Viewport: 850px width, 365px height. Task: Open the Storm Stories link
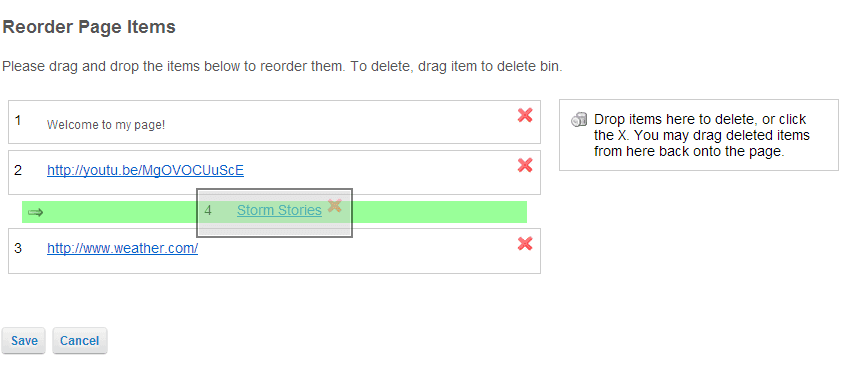pos(279,210)
